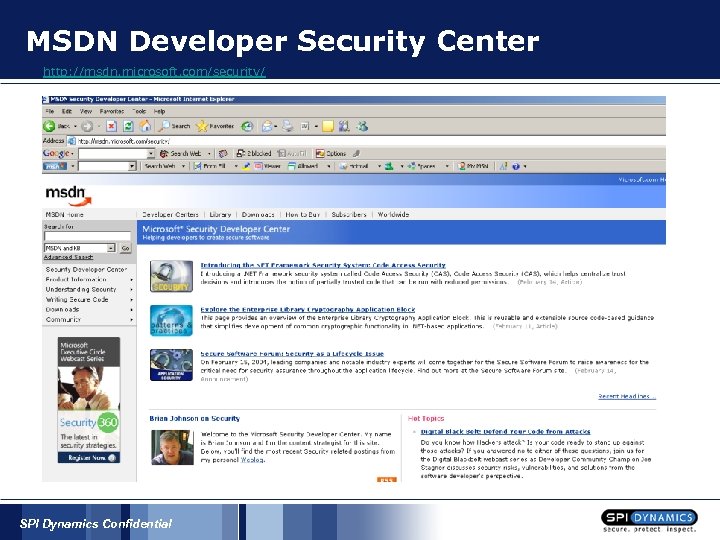Viewport: 720px width, 540px height.
Task: Click the MSN toolbar help question icon
Action: click(x=516, y=166)
